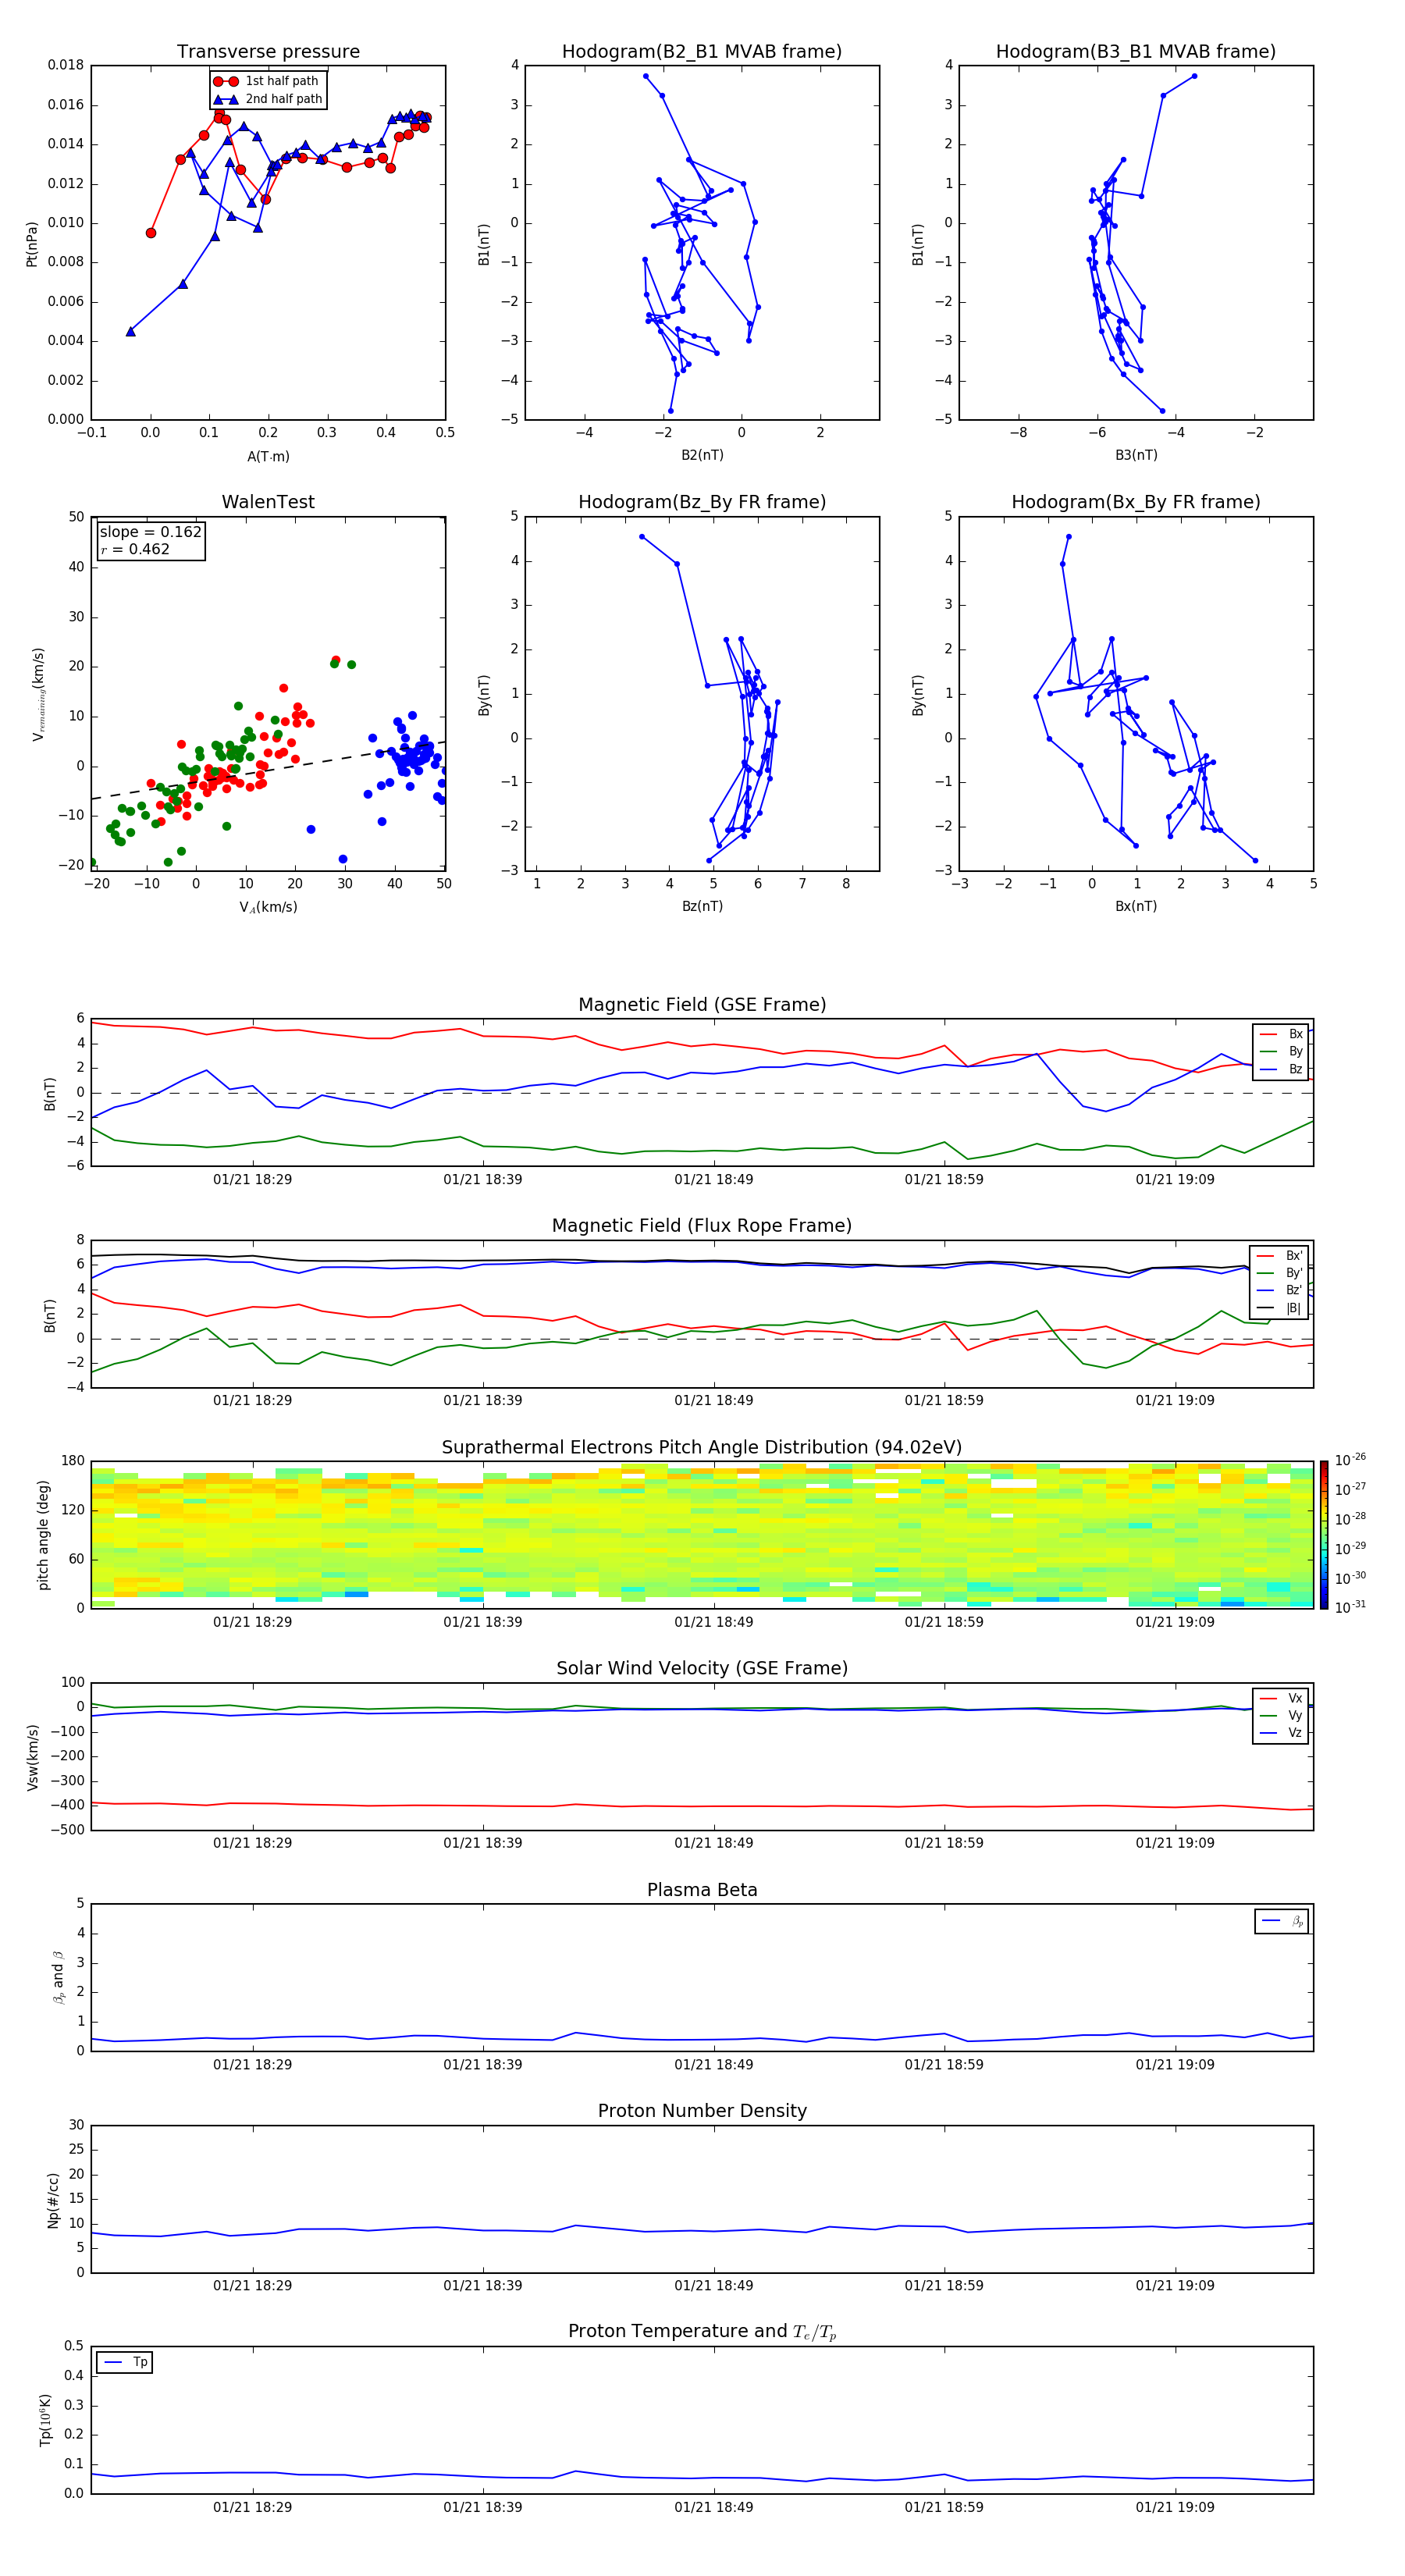Select "|B|" in the flux rope legend
1405x2576 pixels.
tap(1280, 1308)
